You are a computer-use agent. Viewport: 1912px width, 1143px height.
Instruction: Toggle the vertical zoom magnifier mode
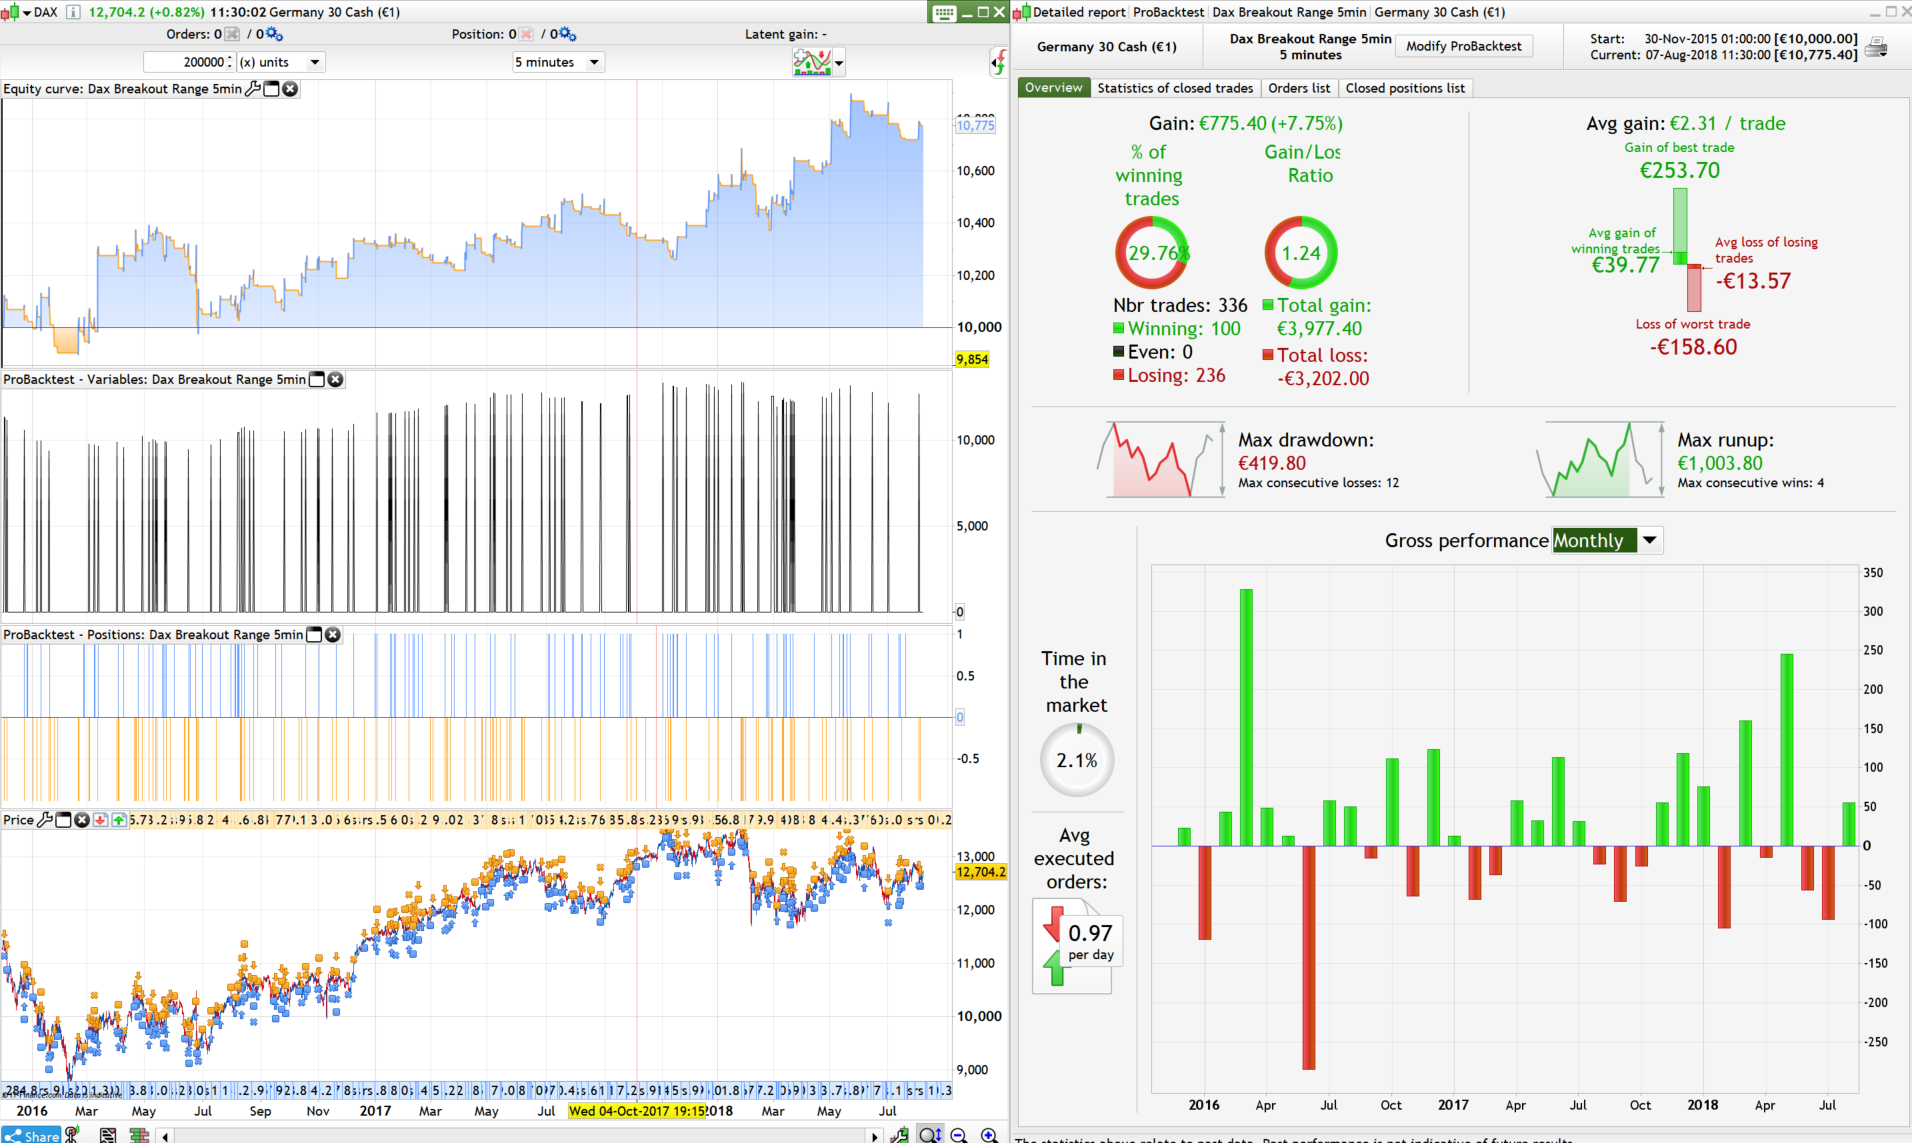coord(929,1135)
